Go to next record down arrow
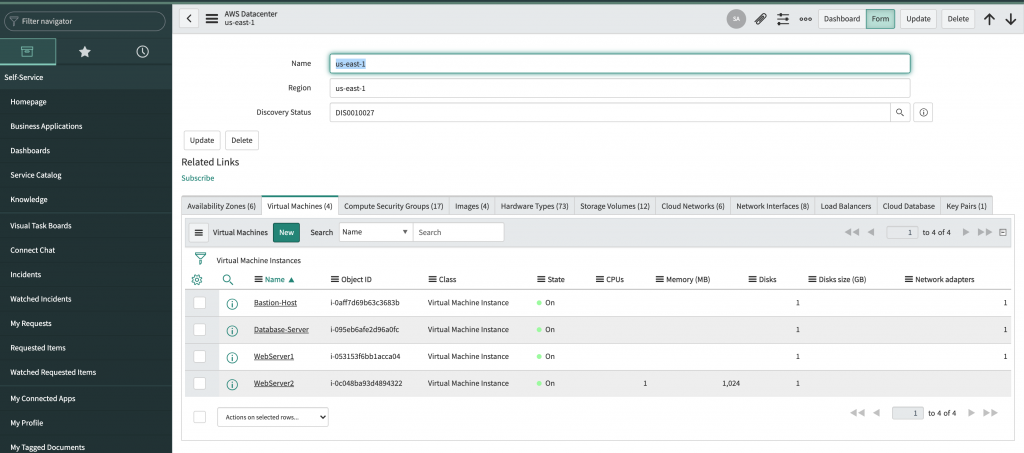Screen dimensions: 1024x453 (1011, 19)
